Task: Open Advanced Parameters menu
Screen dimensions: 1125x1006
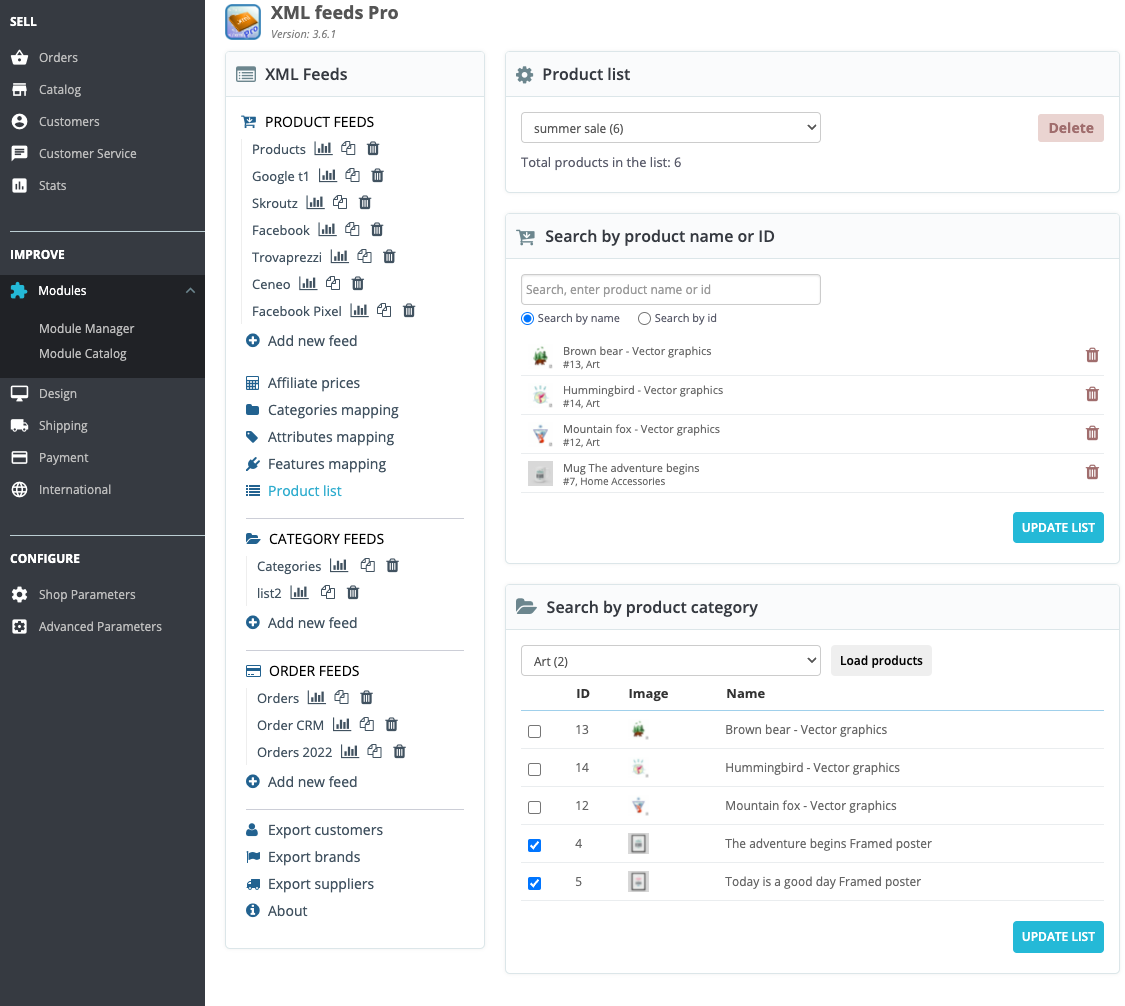Action: click(x=100, y=626)
